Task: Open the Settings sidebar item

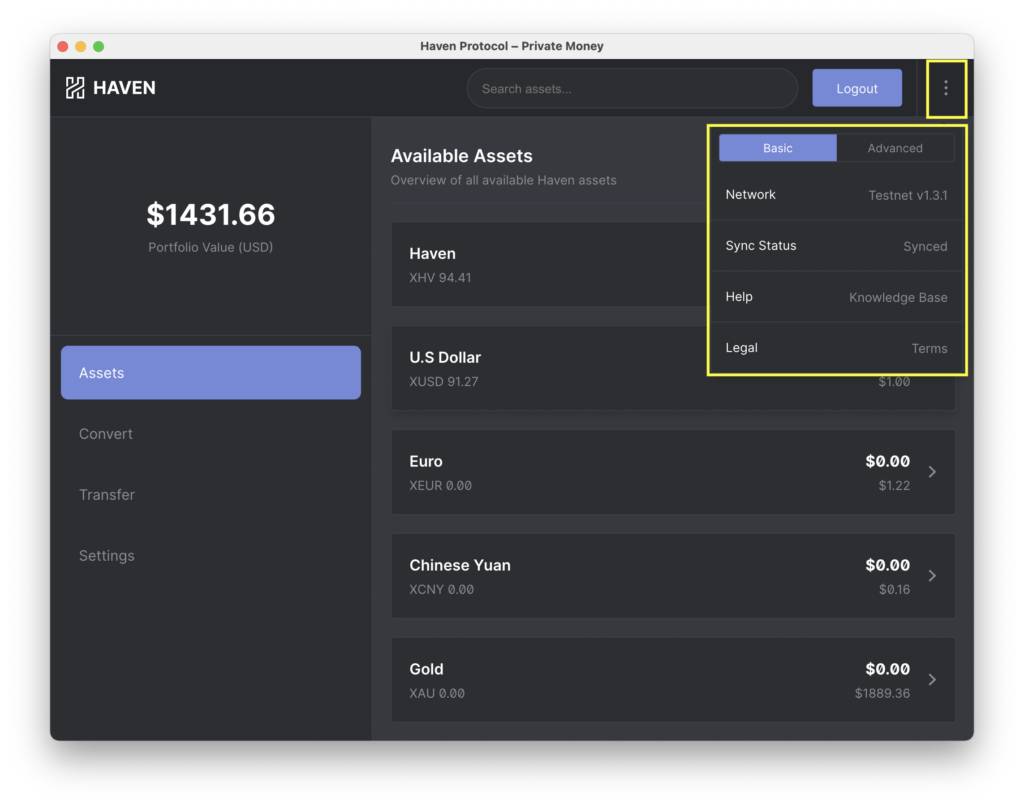Action: (107, 556)
